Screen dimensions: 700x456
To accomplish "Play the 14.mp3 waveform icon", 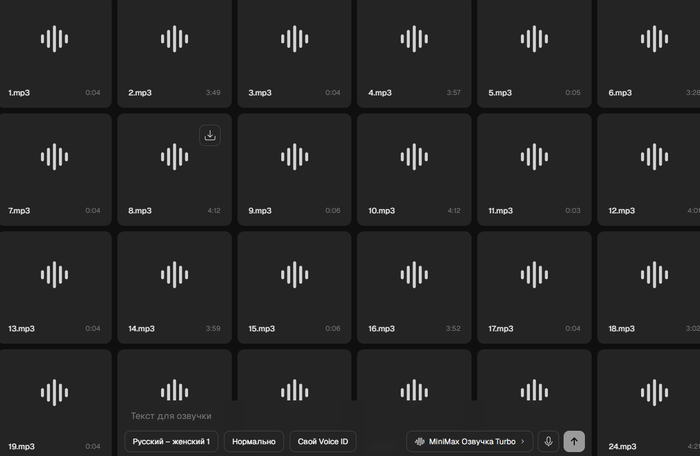I will 175,275.
